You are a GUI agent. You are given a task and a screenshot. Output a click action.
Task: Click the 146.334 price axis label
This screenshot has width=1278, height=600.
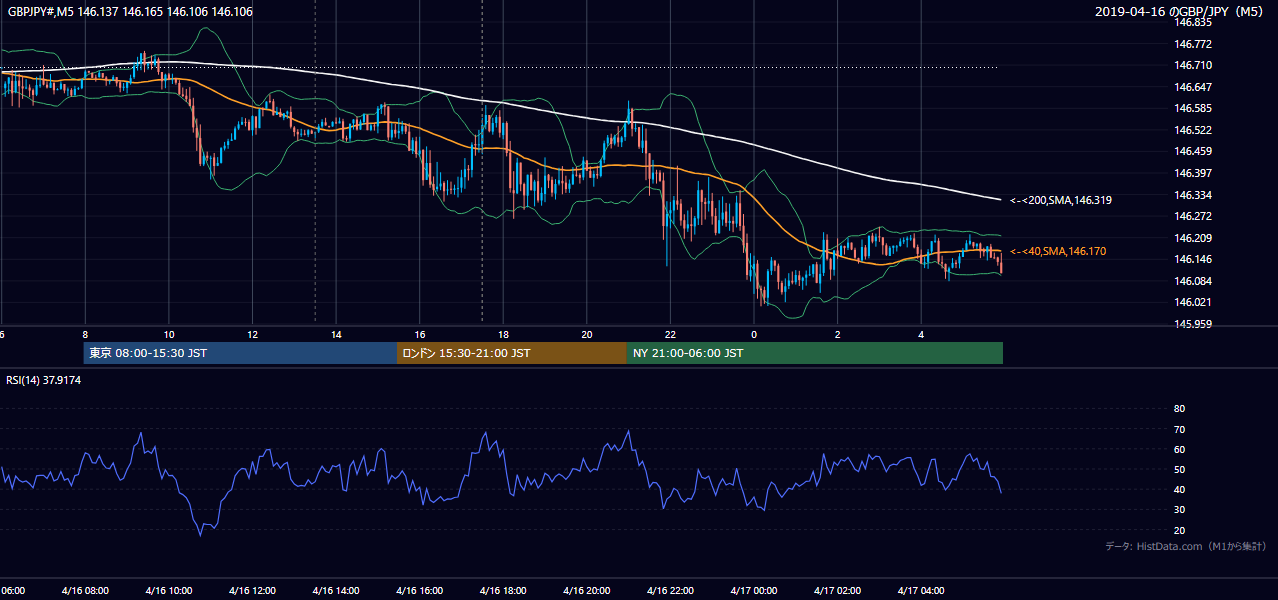tap(1194, 194)
